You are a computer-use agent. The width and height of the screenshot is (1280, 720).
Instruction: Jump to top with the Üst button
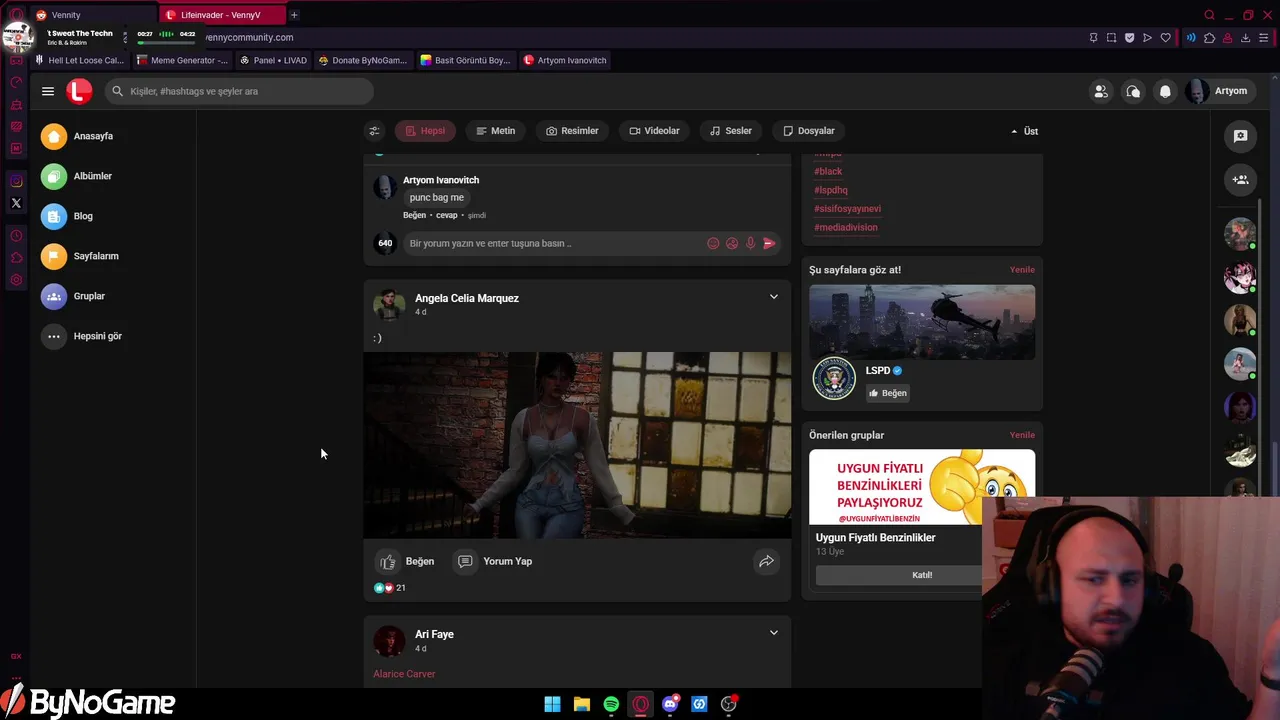(x=1024, y=131)
